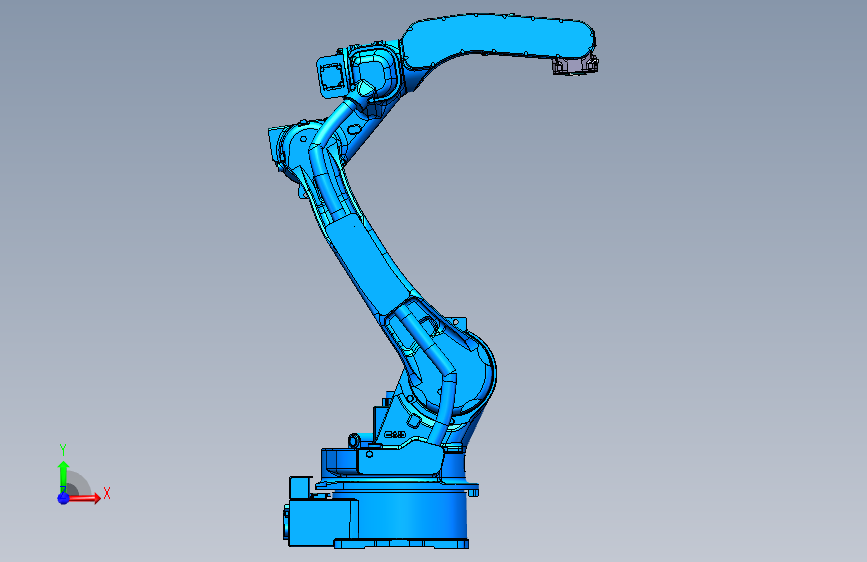The width and height of the screenshot is (867, 562).
Task: Select the lifting eye ring on the base
Action: [354, 441]
